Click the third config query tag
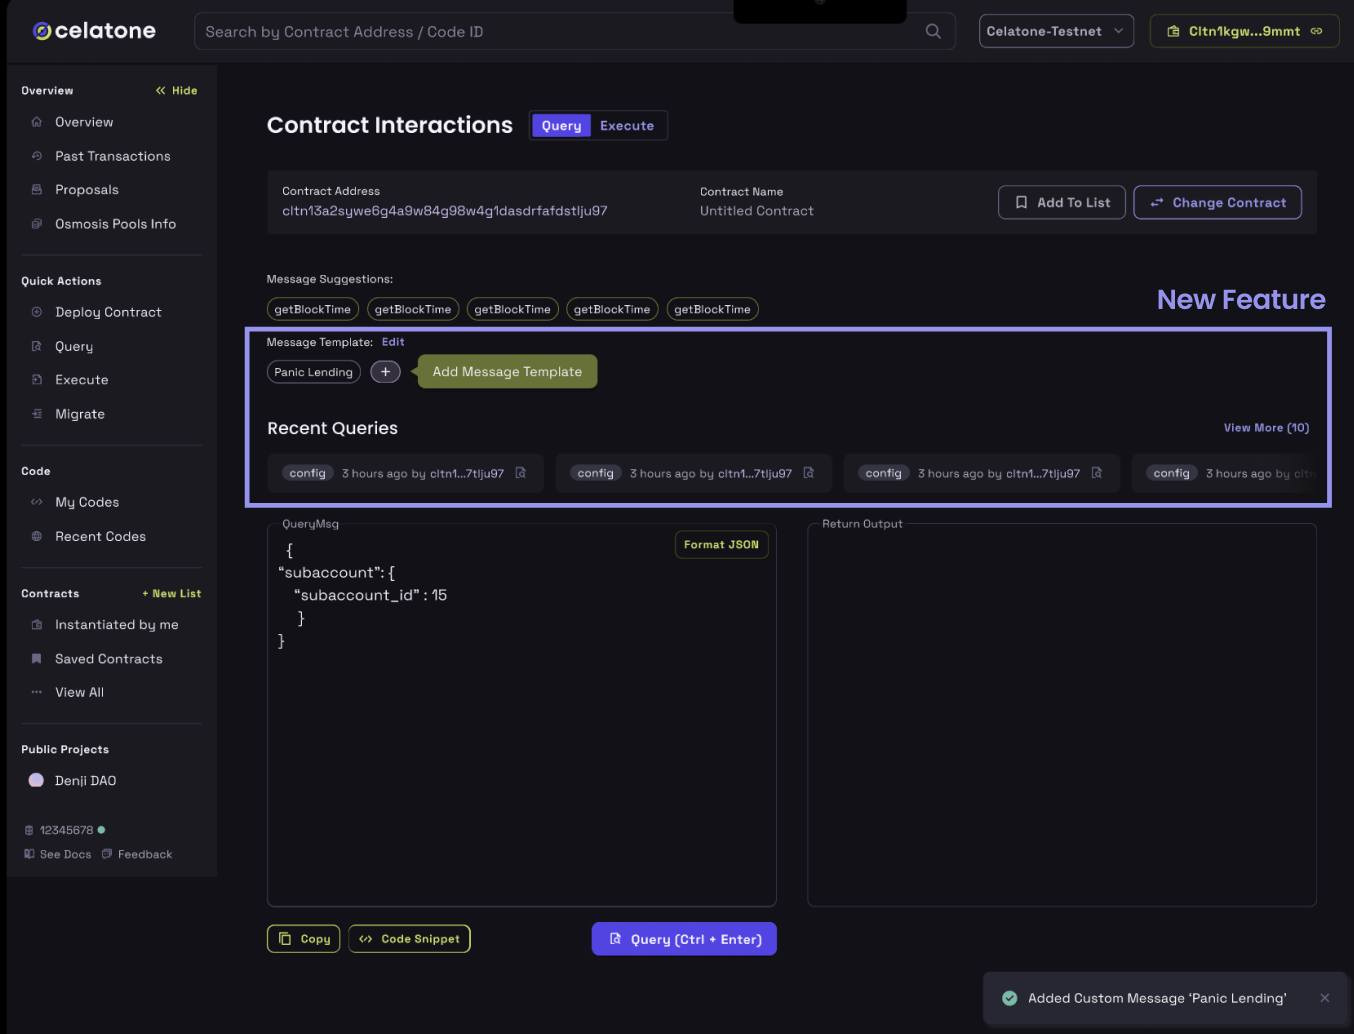The image size is (1354, 1034). pyautogui.click(x=884, y=473)
